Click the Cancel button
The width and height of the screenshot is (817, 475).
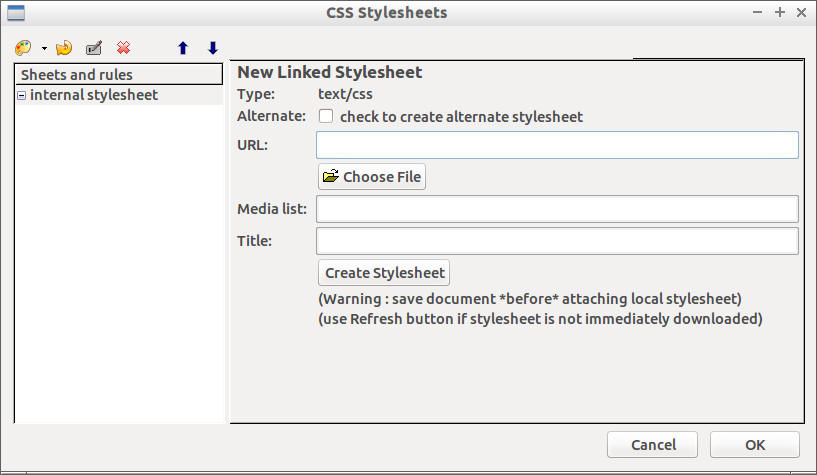pyautogui.click(x=653, y=445)
